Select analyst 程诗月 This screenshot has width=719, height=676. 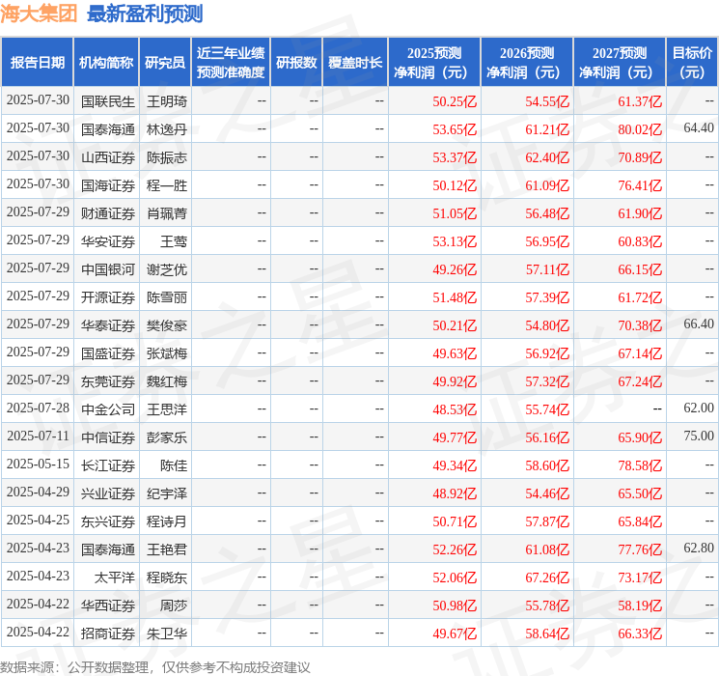coord(167,521)
